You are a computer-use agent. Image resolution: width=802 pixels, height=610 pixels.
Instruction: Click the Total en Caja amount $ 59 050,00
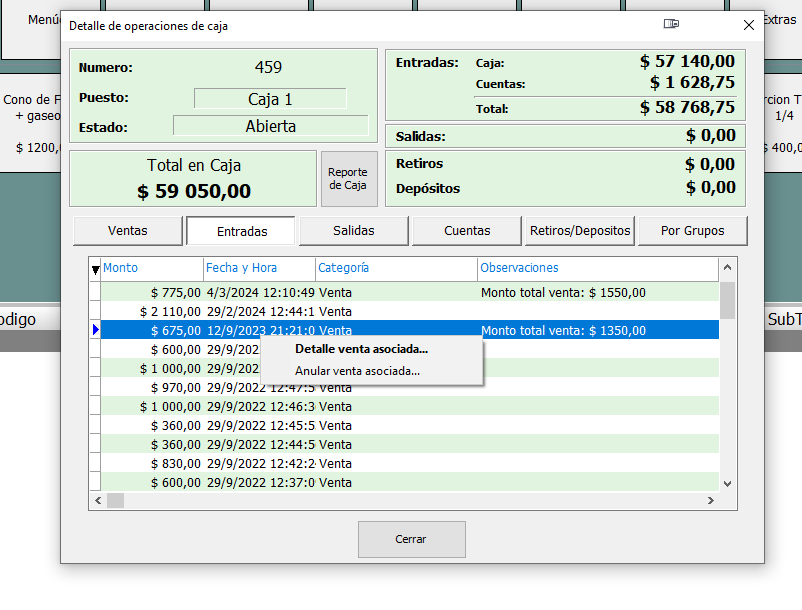coord(194,191)
